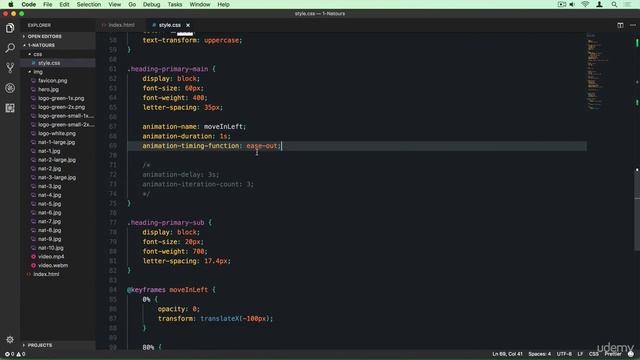640x360 pixels.
Task: Open the Edit menu
Action: [64, 4]
